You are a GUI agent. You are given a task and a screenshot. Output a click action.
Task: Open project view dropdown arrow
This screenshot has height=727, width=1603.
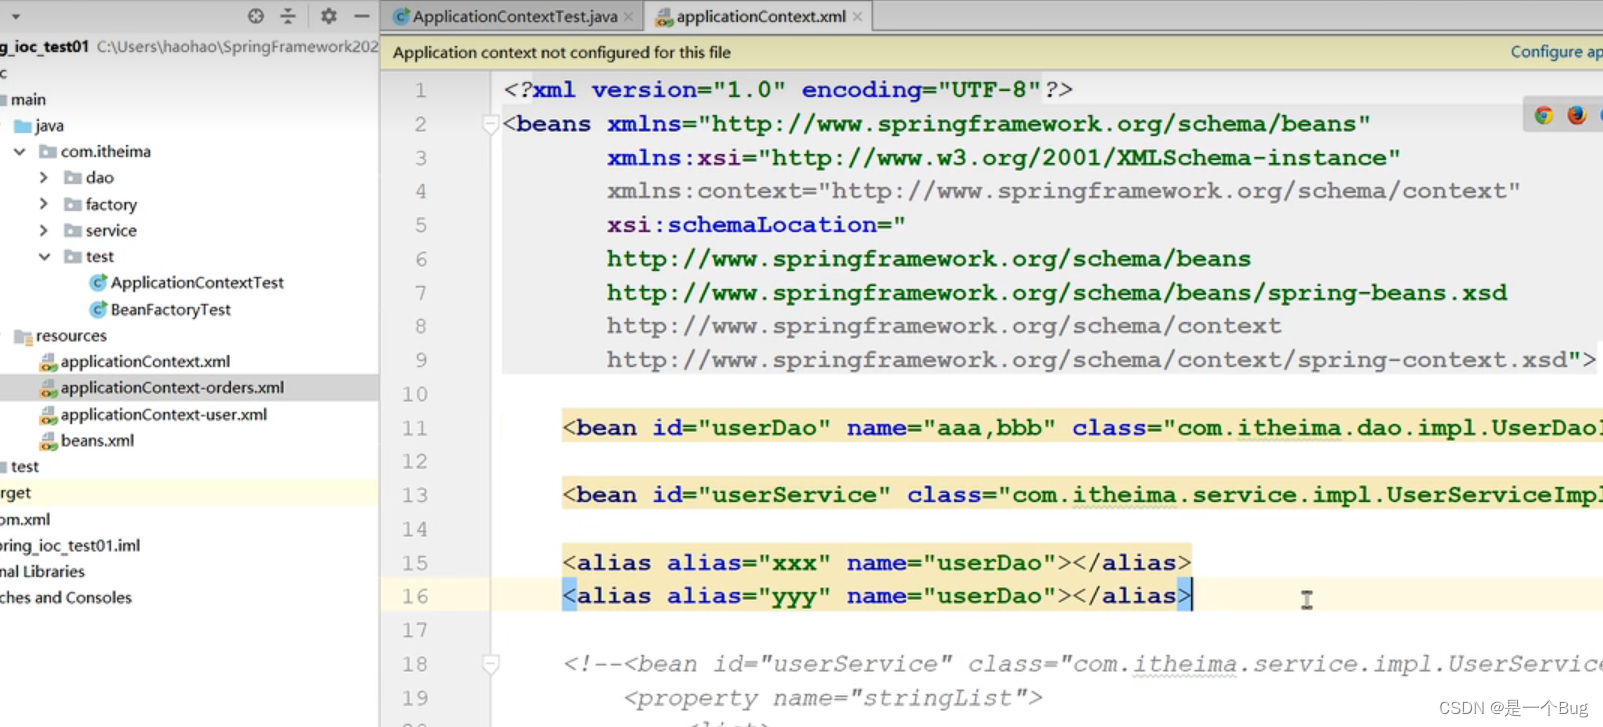point(16,17)
